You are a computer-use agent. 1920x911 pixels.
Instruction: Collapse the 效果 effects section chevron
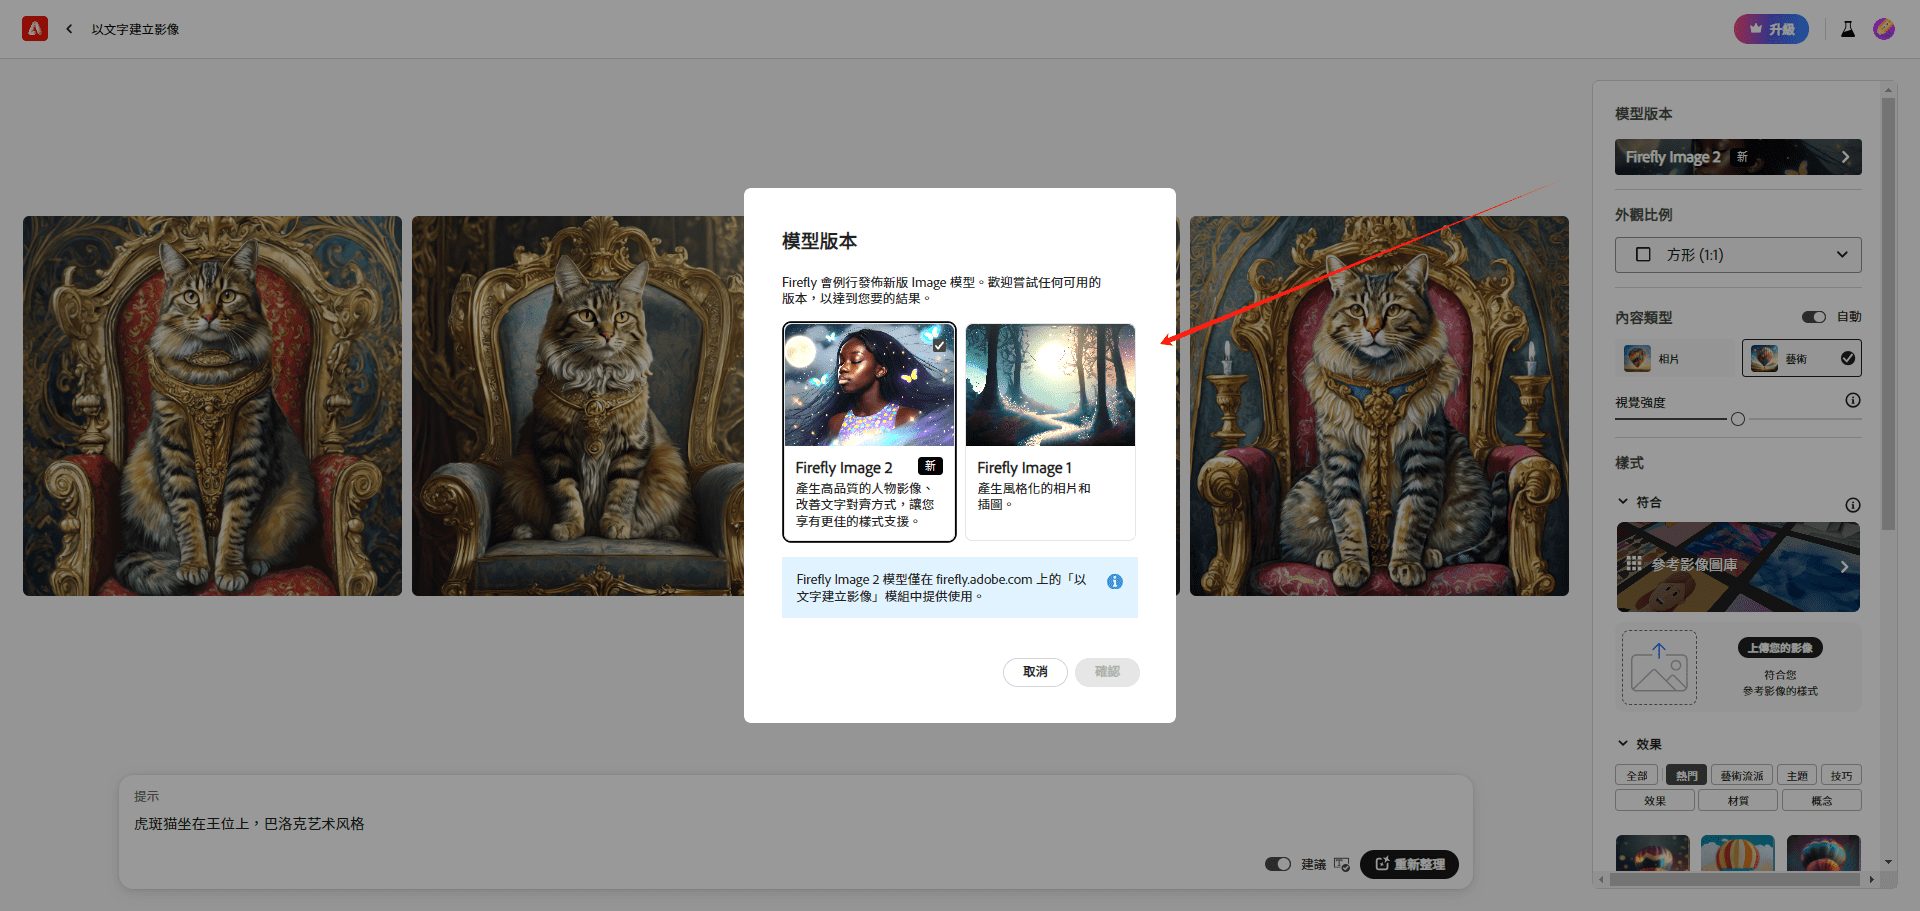point(1623,743)
